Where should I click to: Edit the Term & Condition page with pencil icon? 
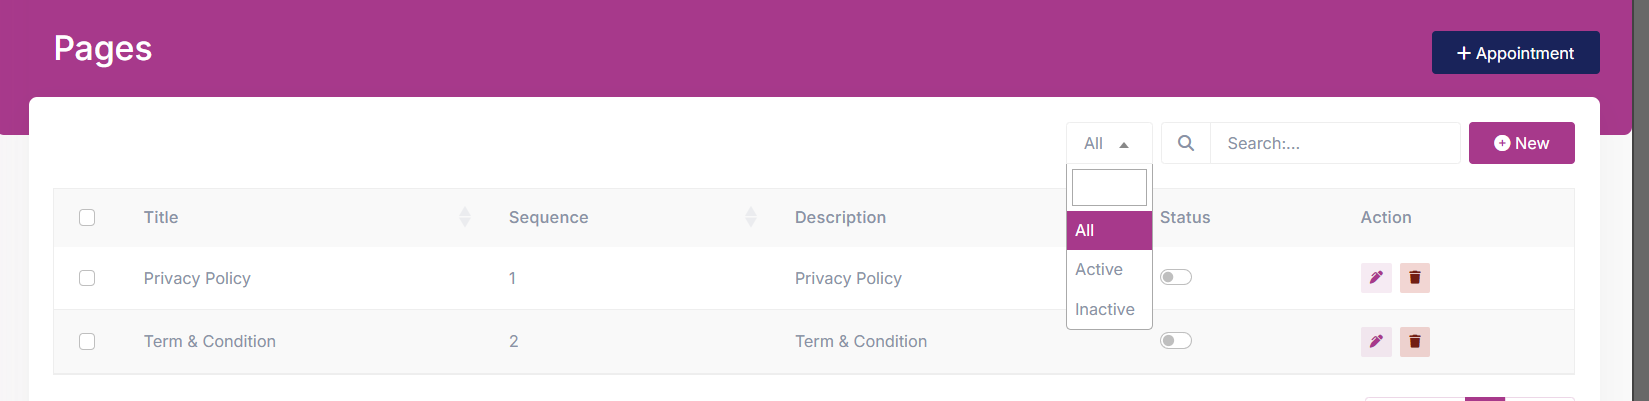coord(1376,342)
